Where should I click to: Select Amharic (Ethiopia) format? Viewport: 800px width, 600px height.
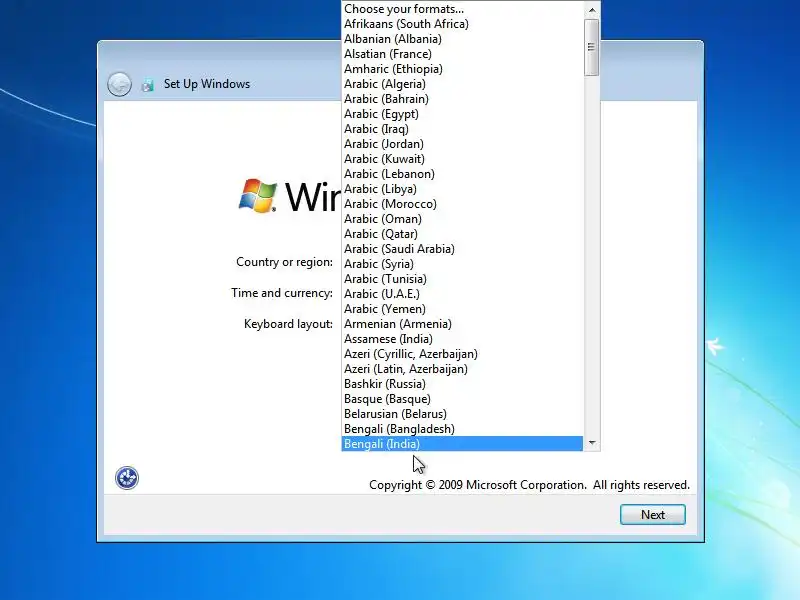(x=462, y=69)
